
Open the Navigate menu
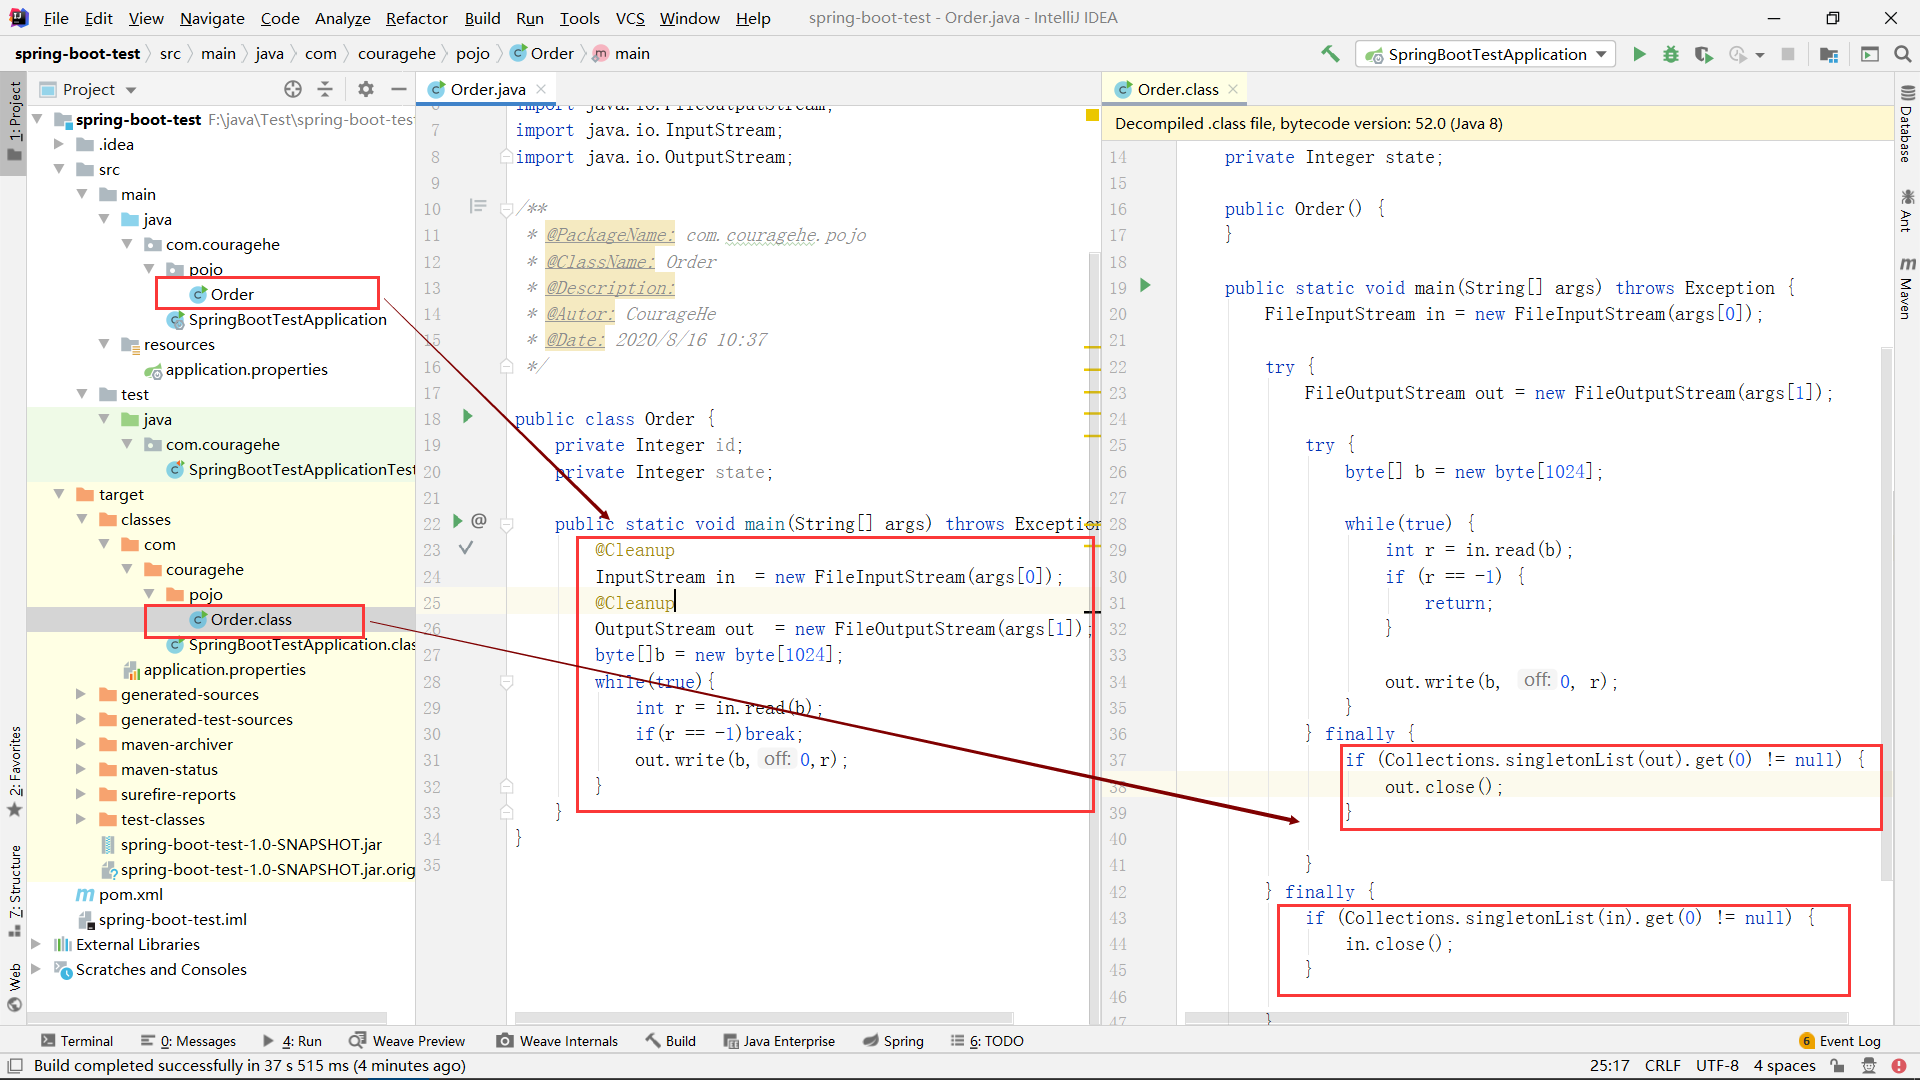tap(212, 18)
